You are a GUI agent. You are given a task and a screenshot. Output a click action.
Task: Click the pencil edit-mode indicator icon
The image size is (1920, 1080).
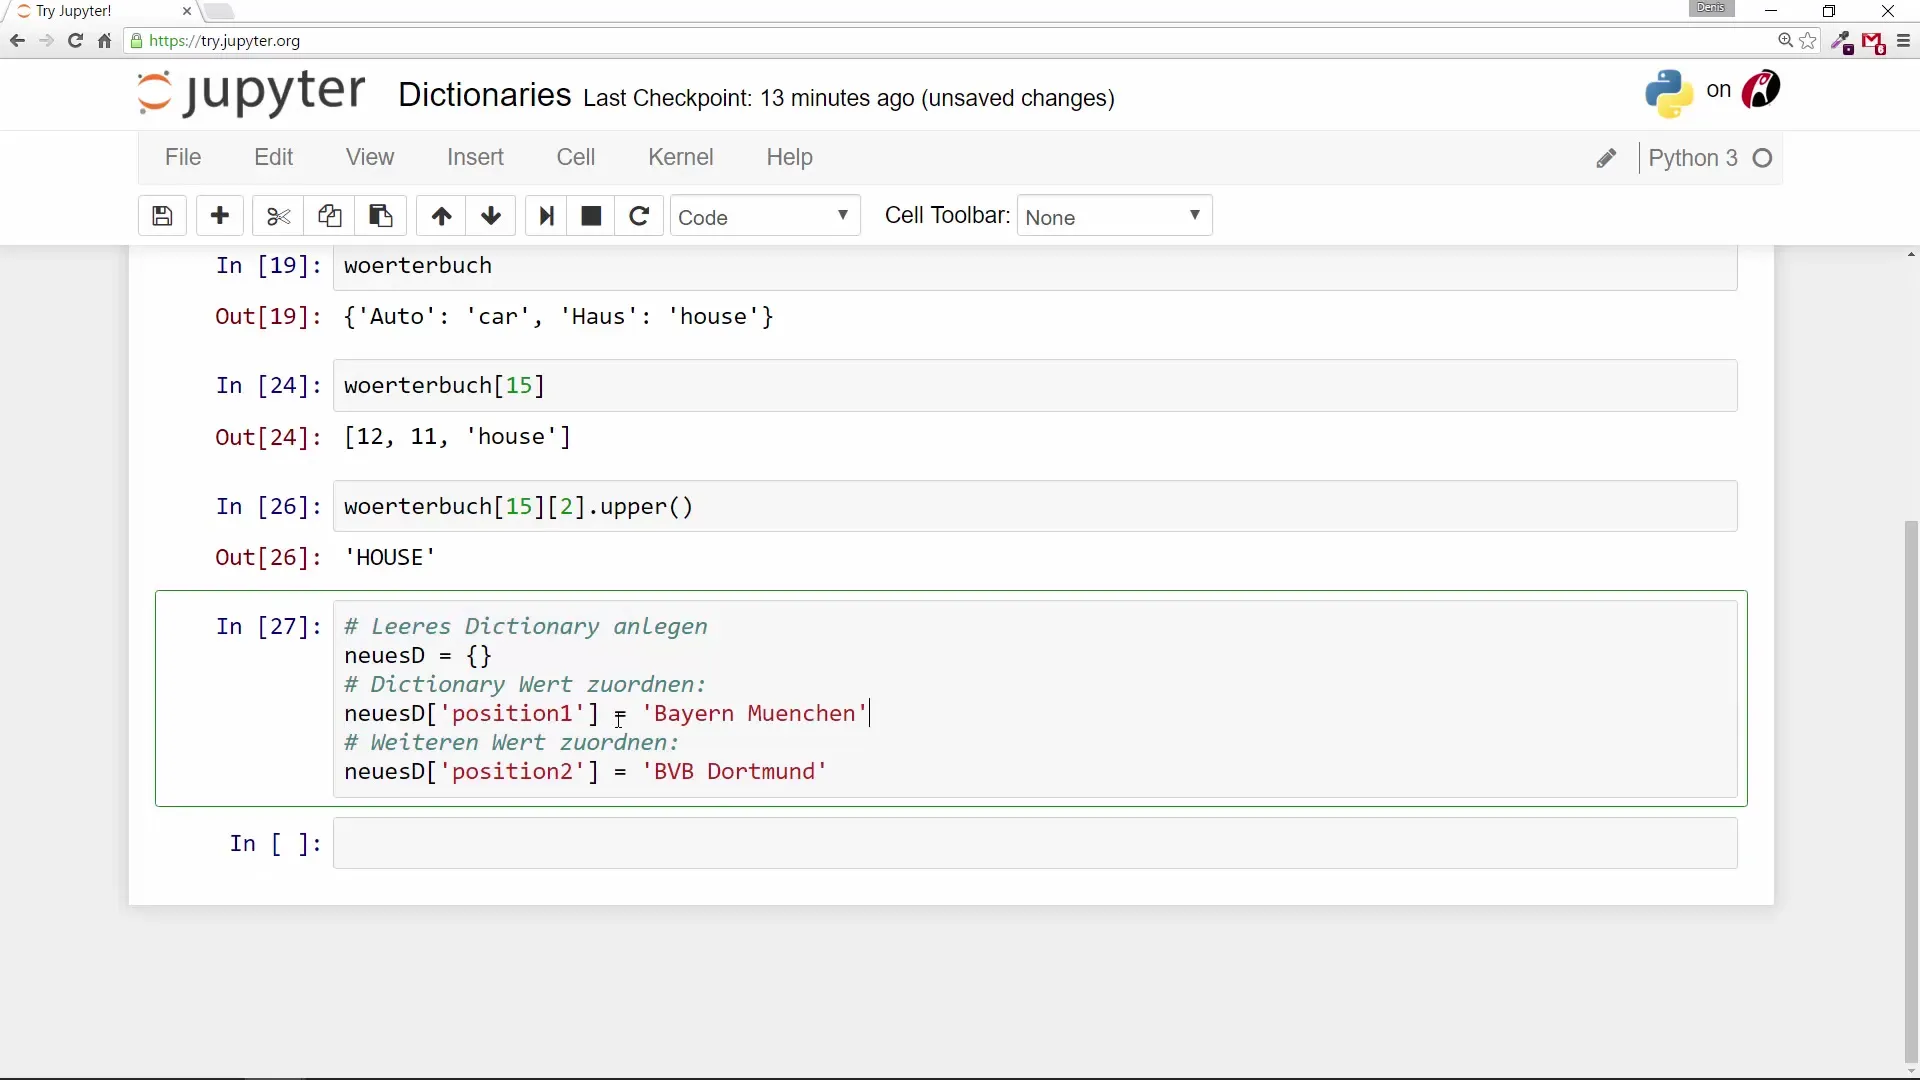1606,158
